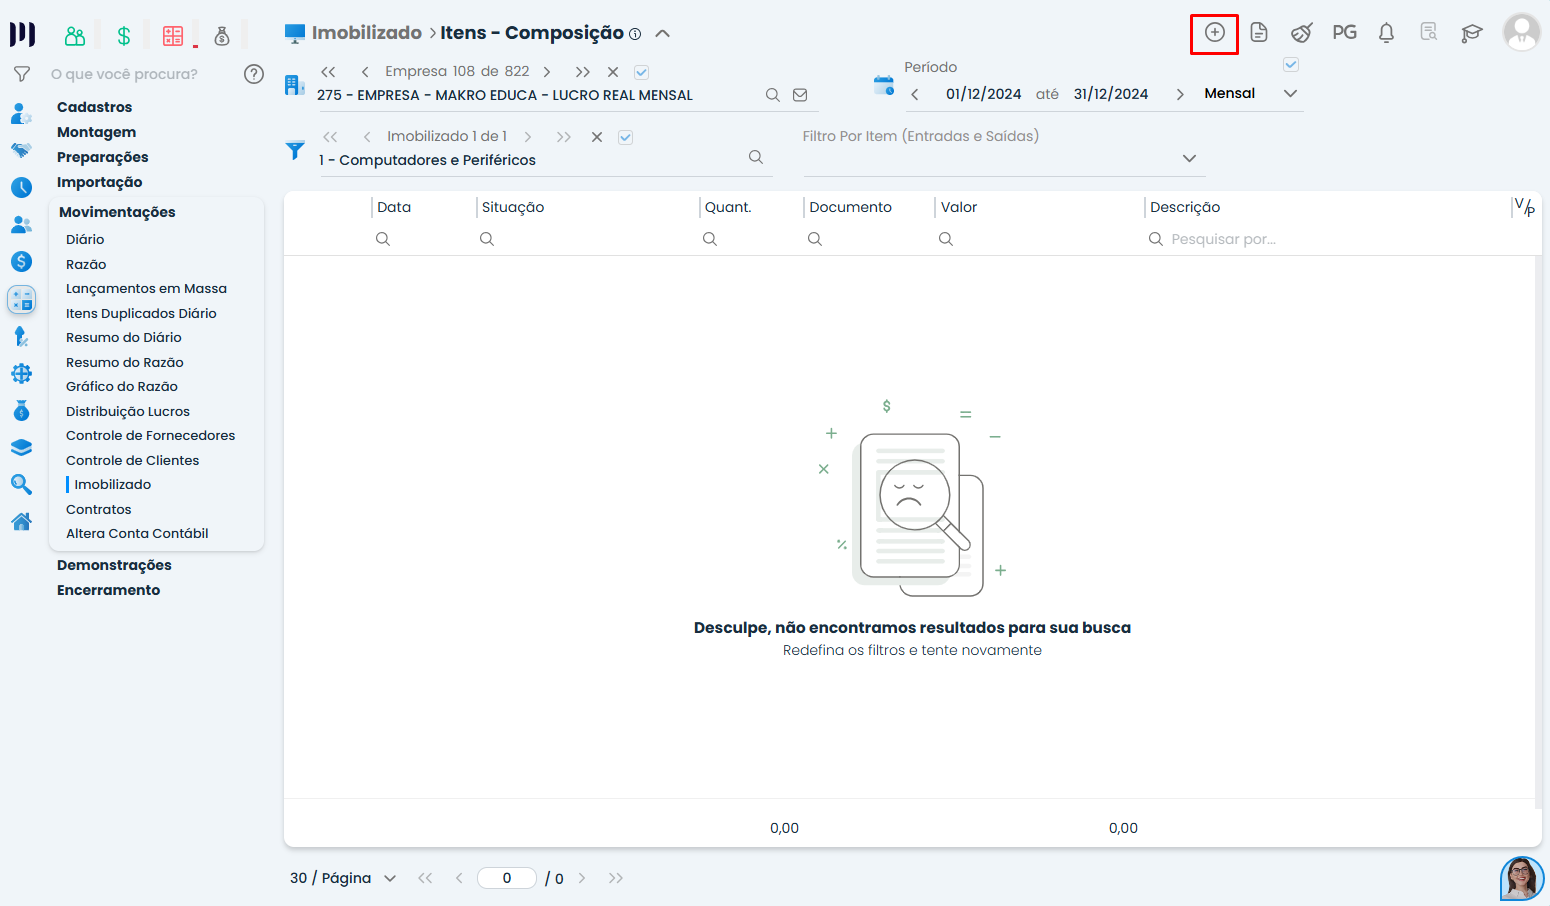The width and height of the screenshot is (1550, 906).
Task: Open the graduation cap training icon
Action: [x=1471, y=33]
